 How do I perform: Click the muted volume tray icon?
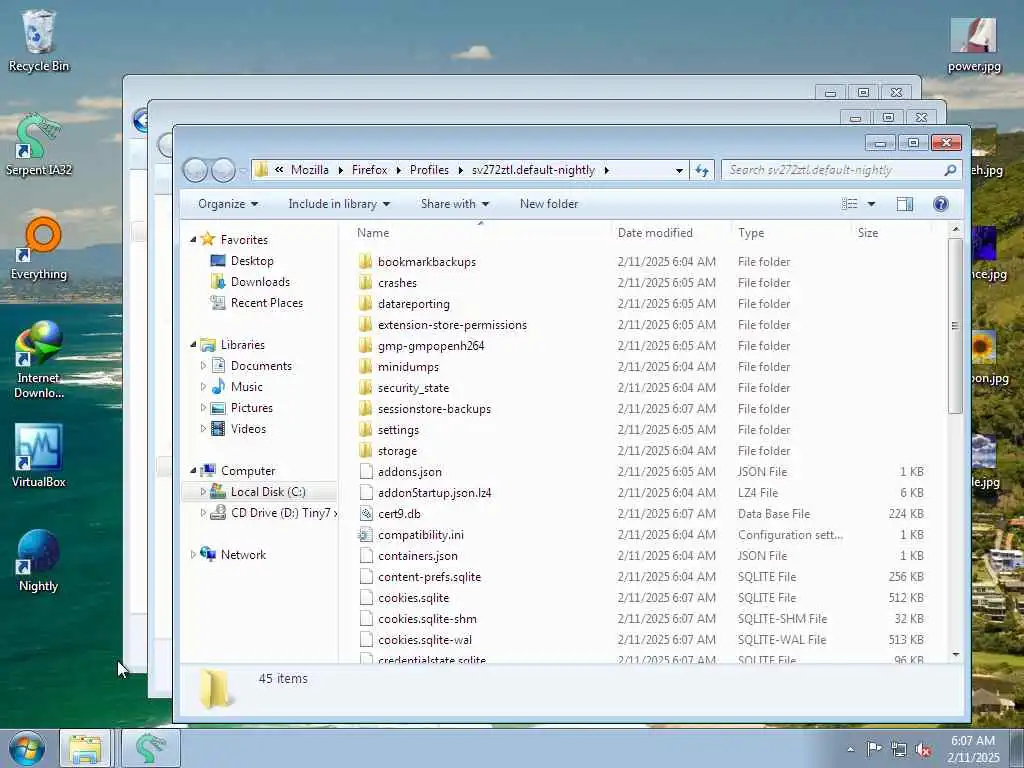click(923, 749)
